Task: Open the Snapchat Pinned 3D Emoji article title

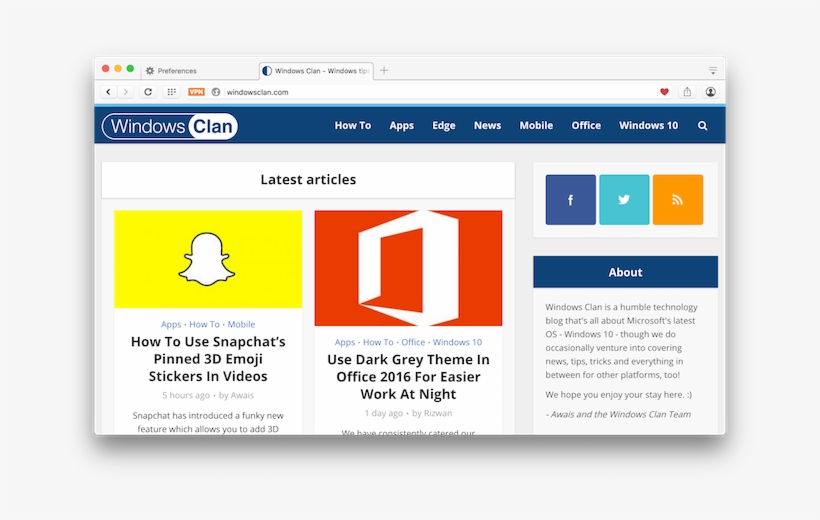Action: pos(208,359)
